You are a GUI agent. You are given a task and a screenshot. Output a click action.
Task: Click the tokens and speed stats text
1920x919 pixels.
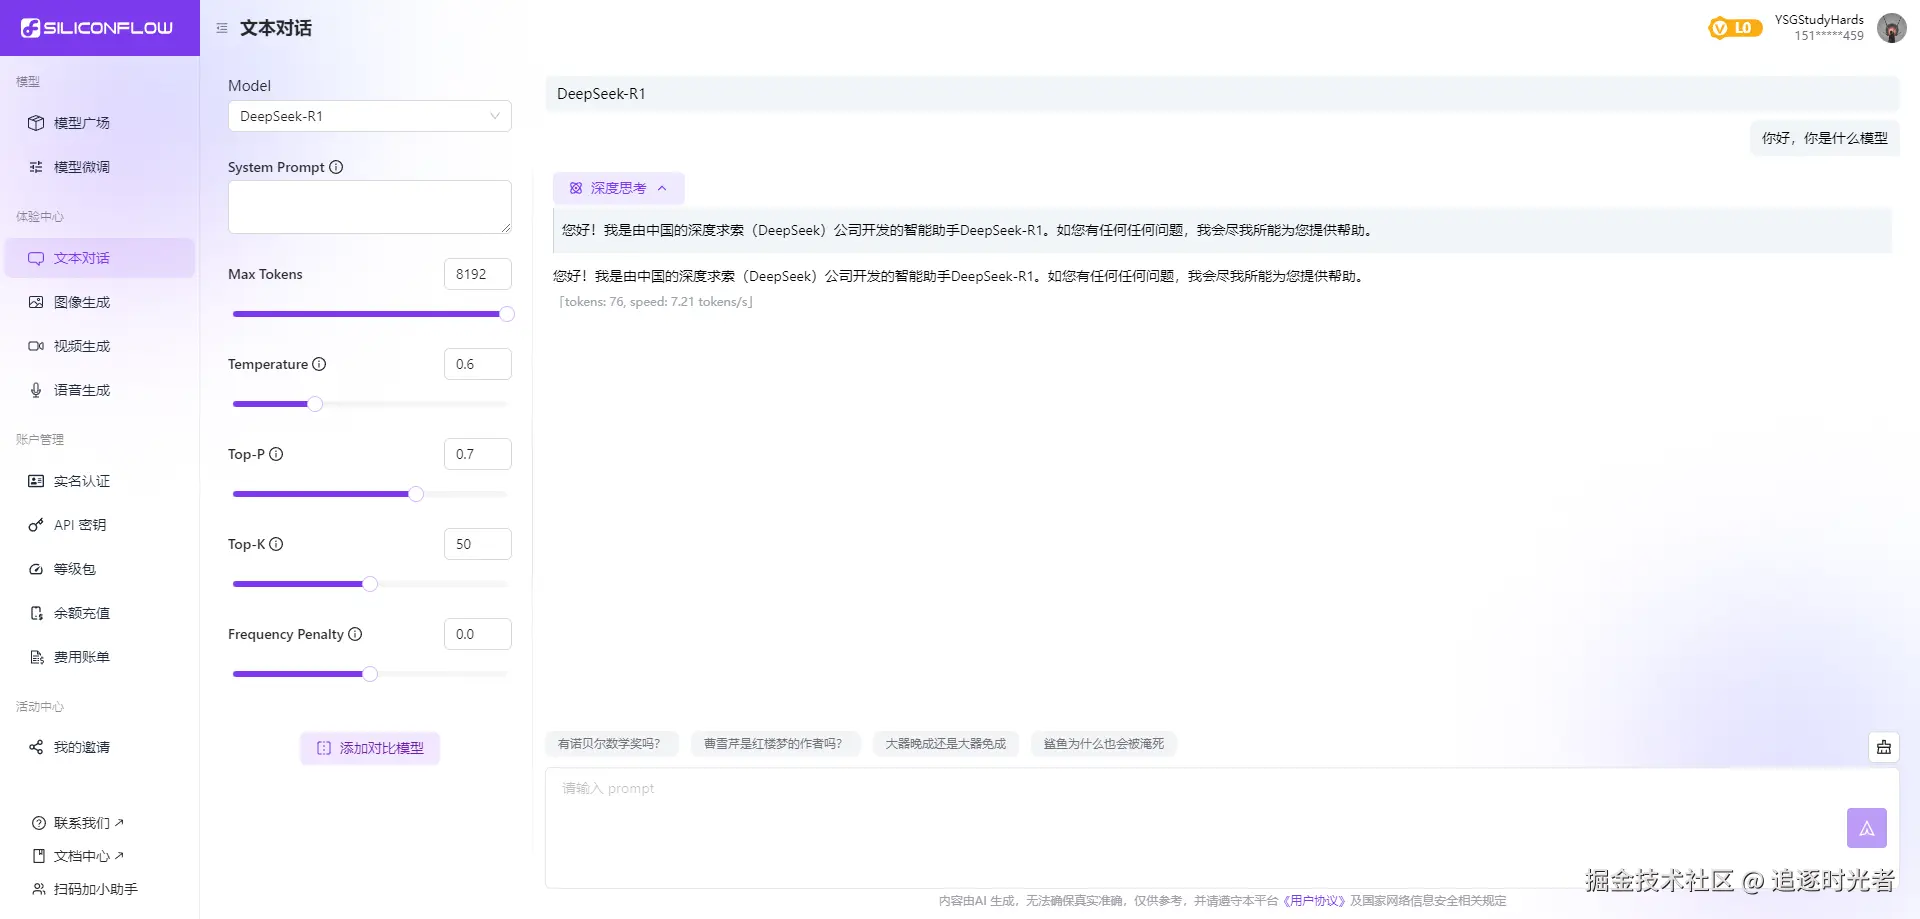click(x=656, y=302)
